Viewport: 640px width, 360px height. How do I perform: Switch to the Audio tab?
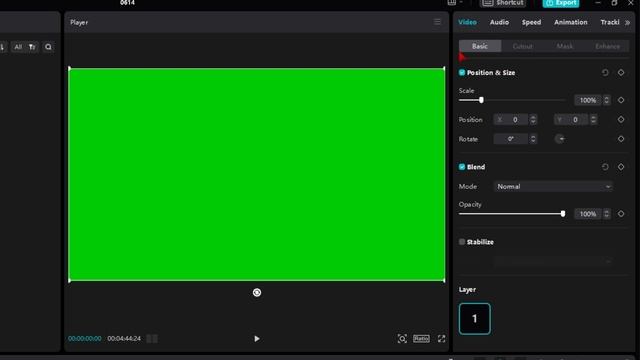(499, 22)
